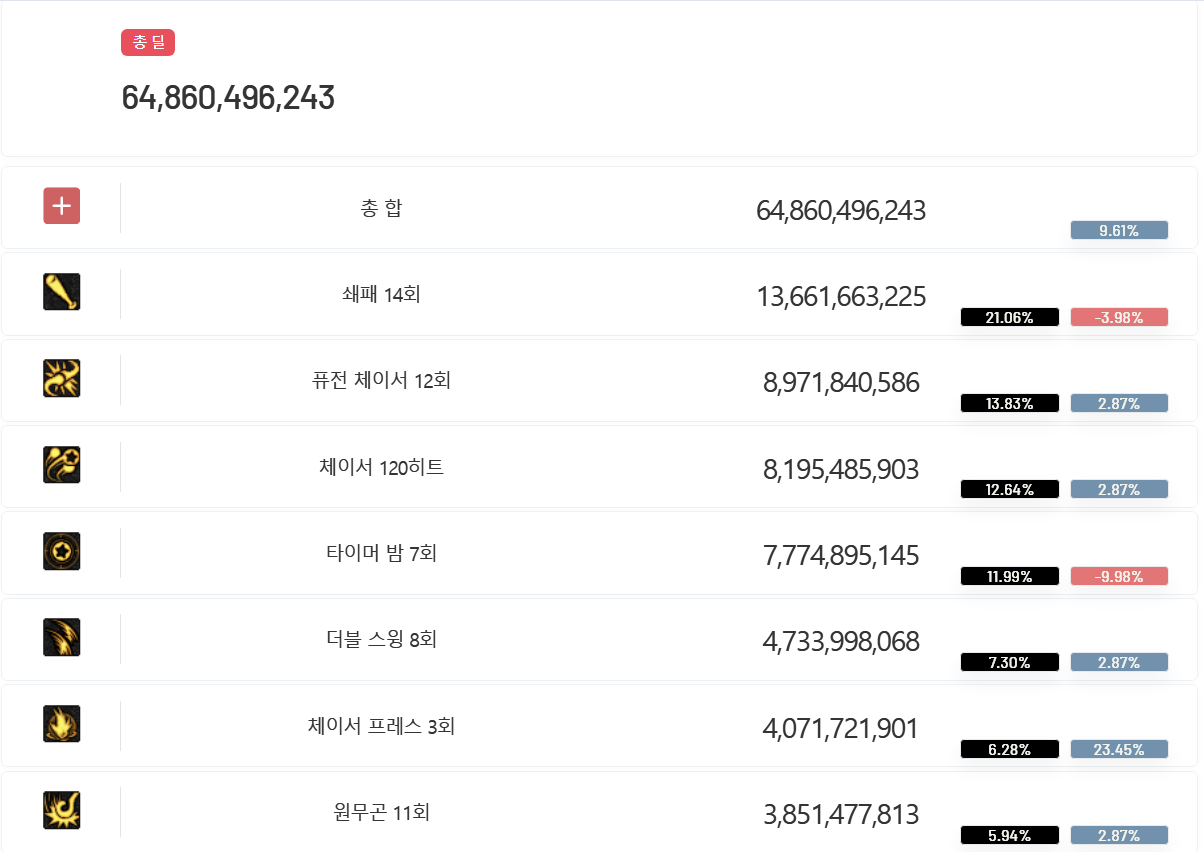Image resolution: width=1204 pixels, height=852 pixels.
Task: Click the red 총 딜 badge
Action: coord(148,43)
